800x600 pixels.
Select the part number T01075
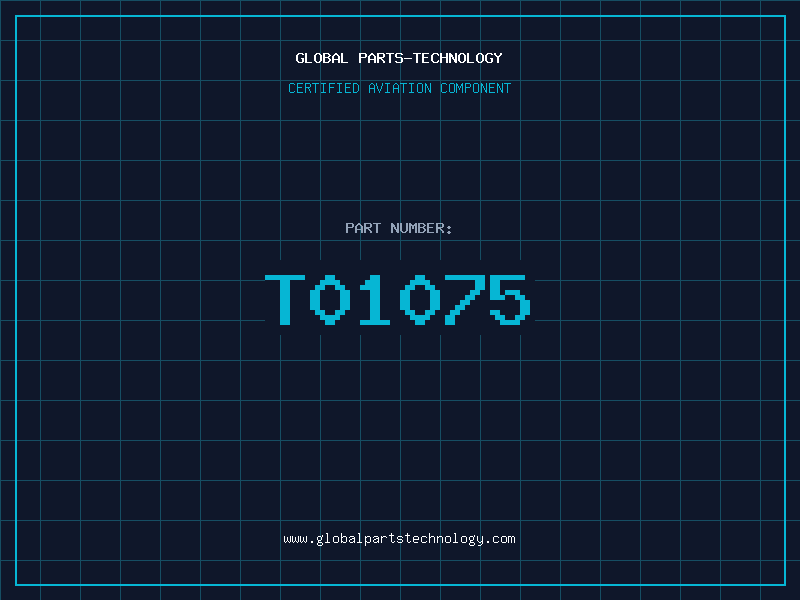[x=398, y=299]
